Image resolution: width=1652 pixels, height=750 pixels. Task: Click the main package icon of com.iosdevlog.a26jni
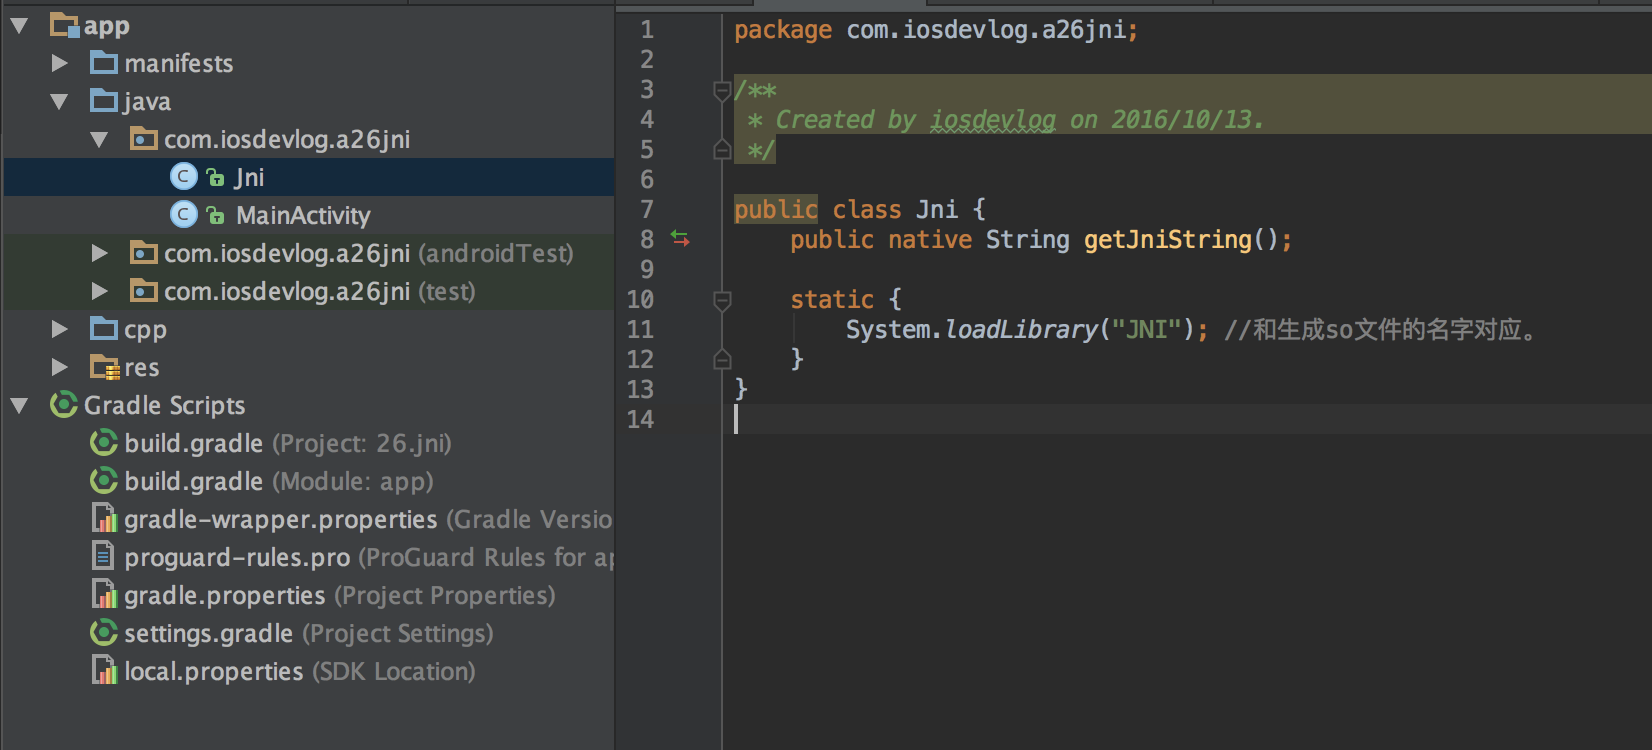tap(144, 139)
